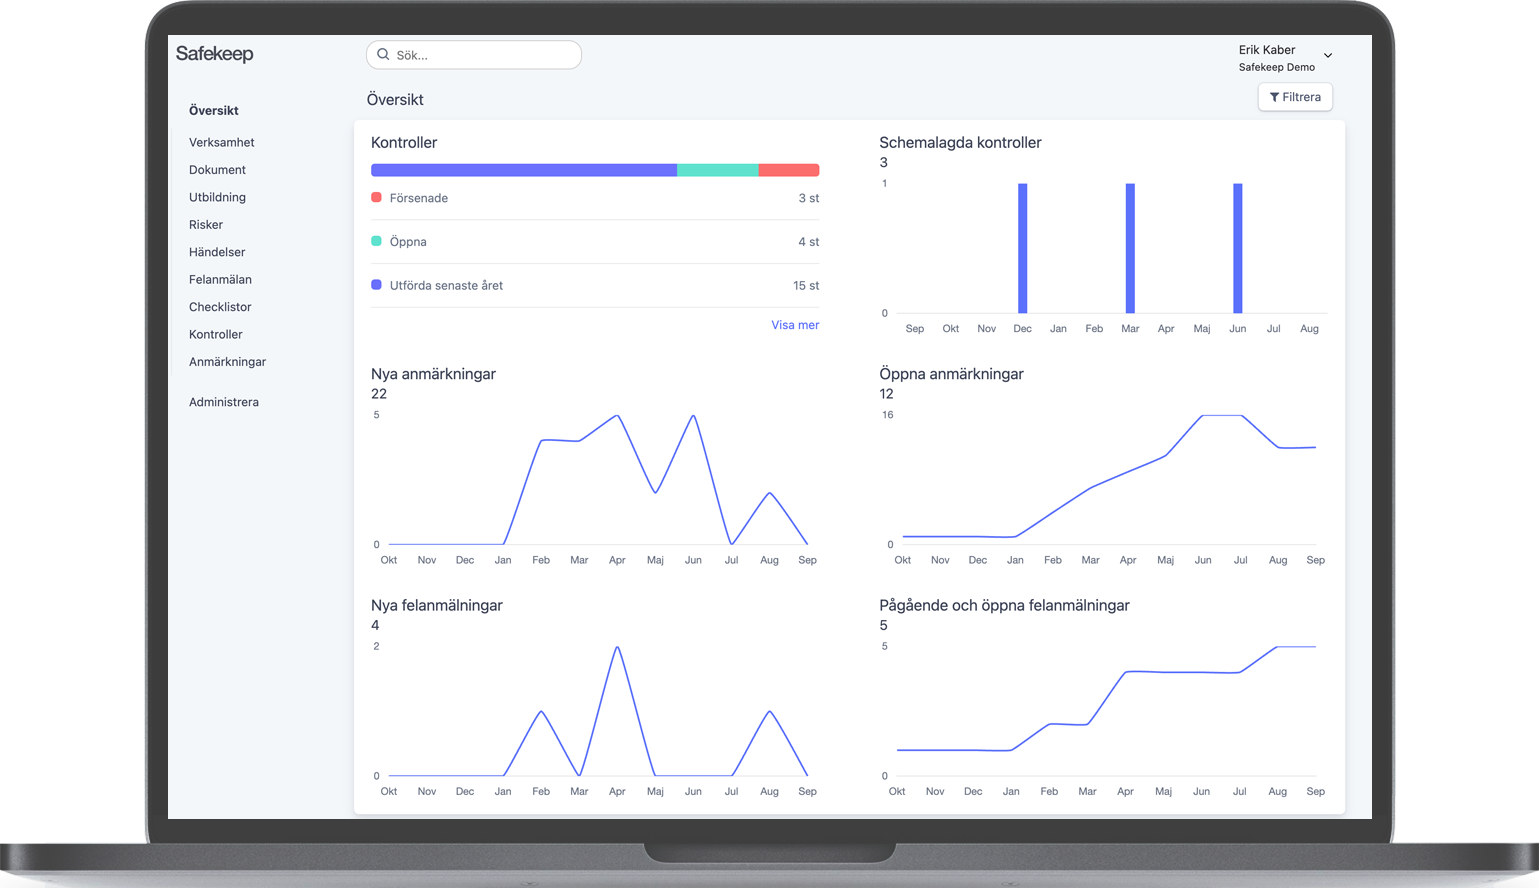Image resolution: width=1539 pixels, height=888 pixels.
Task: Click the Safekeep Demo organization label
Action: pos(1277,67)
